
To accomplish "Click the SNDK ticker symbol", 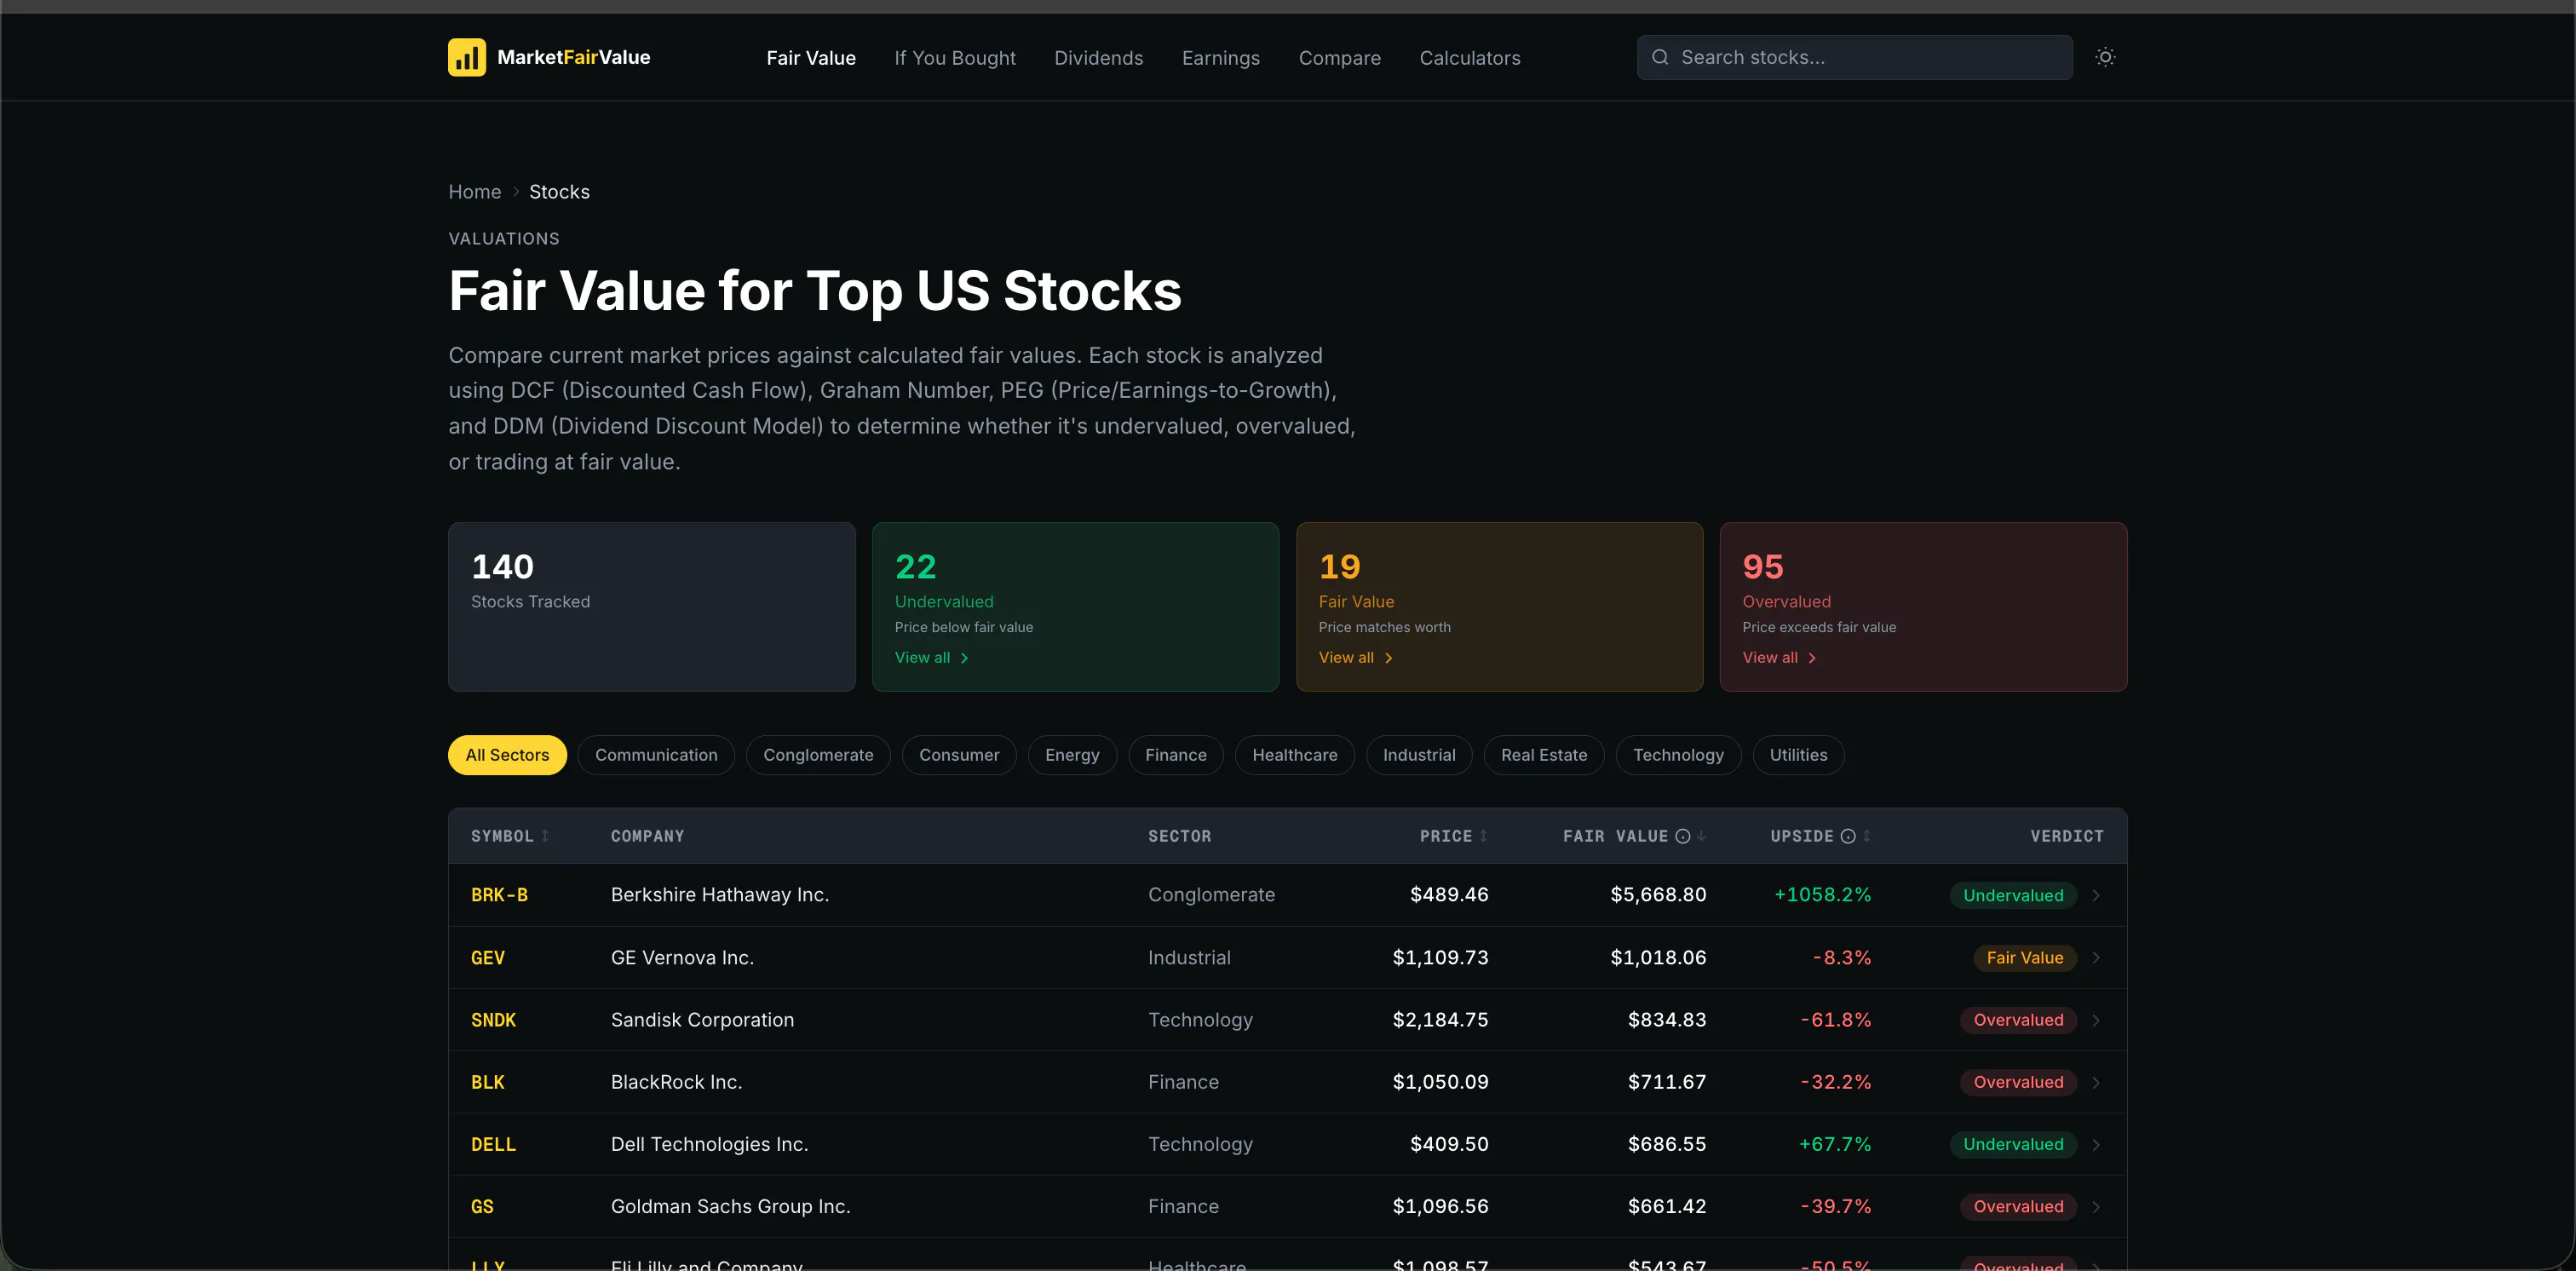I will point(493,1020).
